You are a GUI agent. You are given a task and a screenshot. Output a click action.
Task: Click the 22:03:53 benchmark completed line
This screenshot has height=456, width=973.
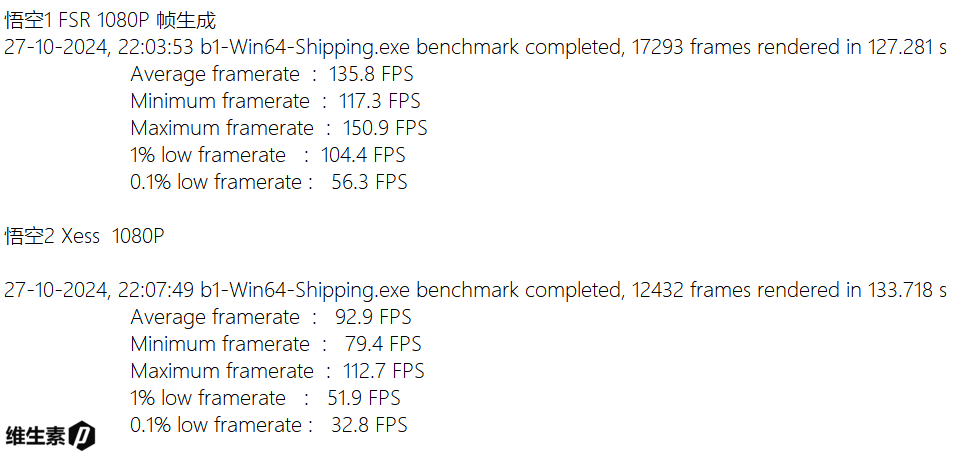(x=475, y=47)
